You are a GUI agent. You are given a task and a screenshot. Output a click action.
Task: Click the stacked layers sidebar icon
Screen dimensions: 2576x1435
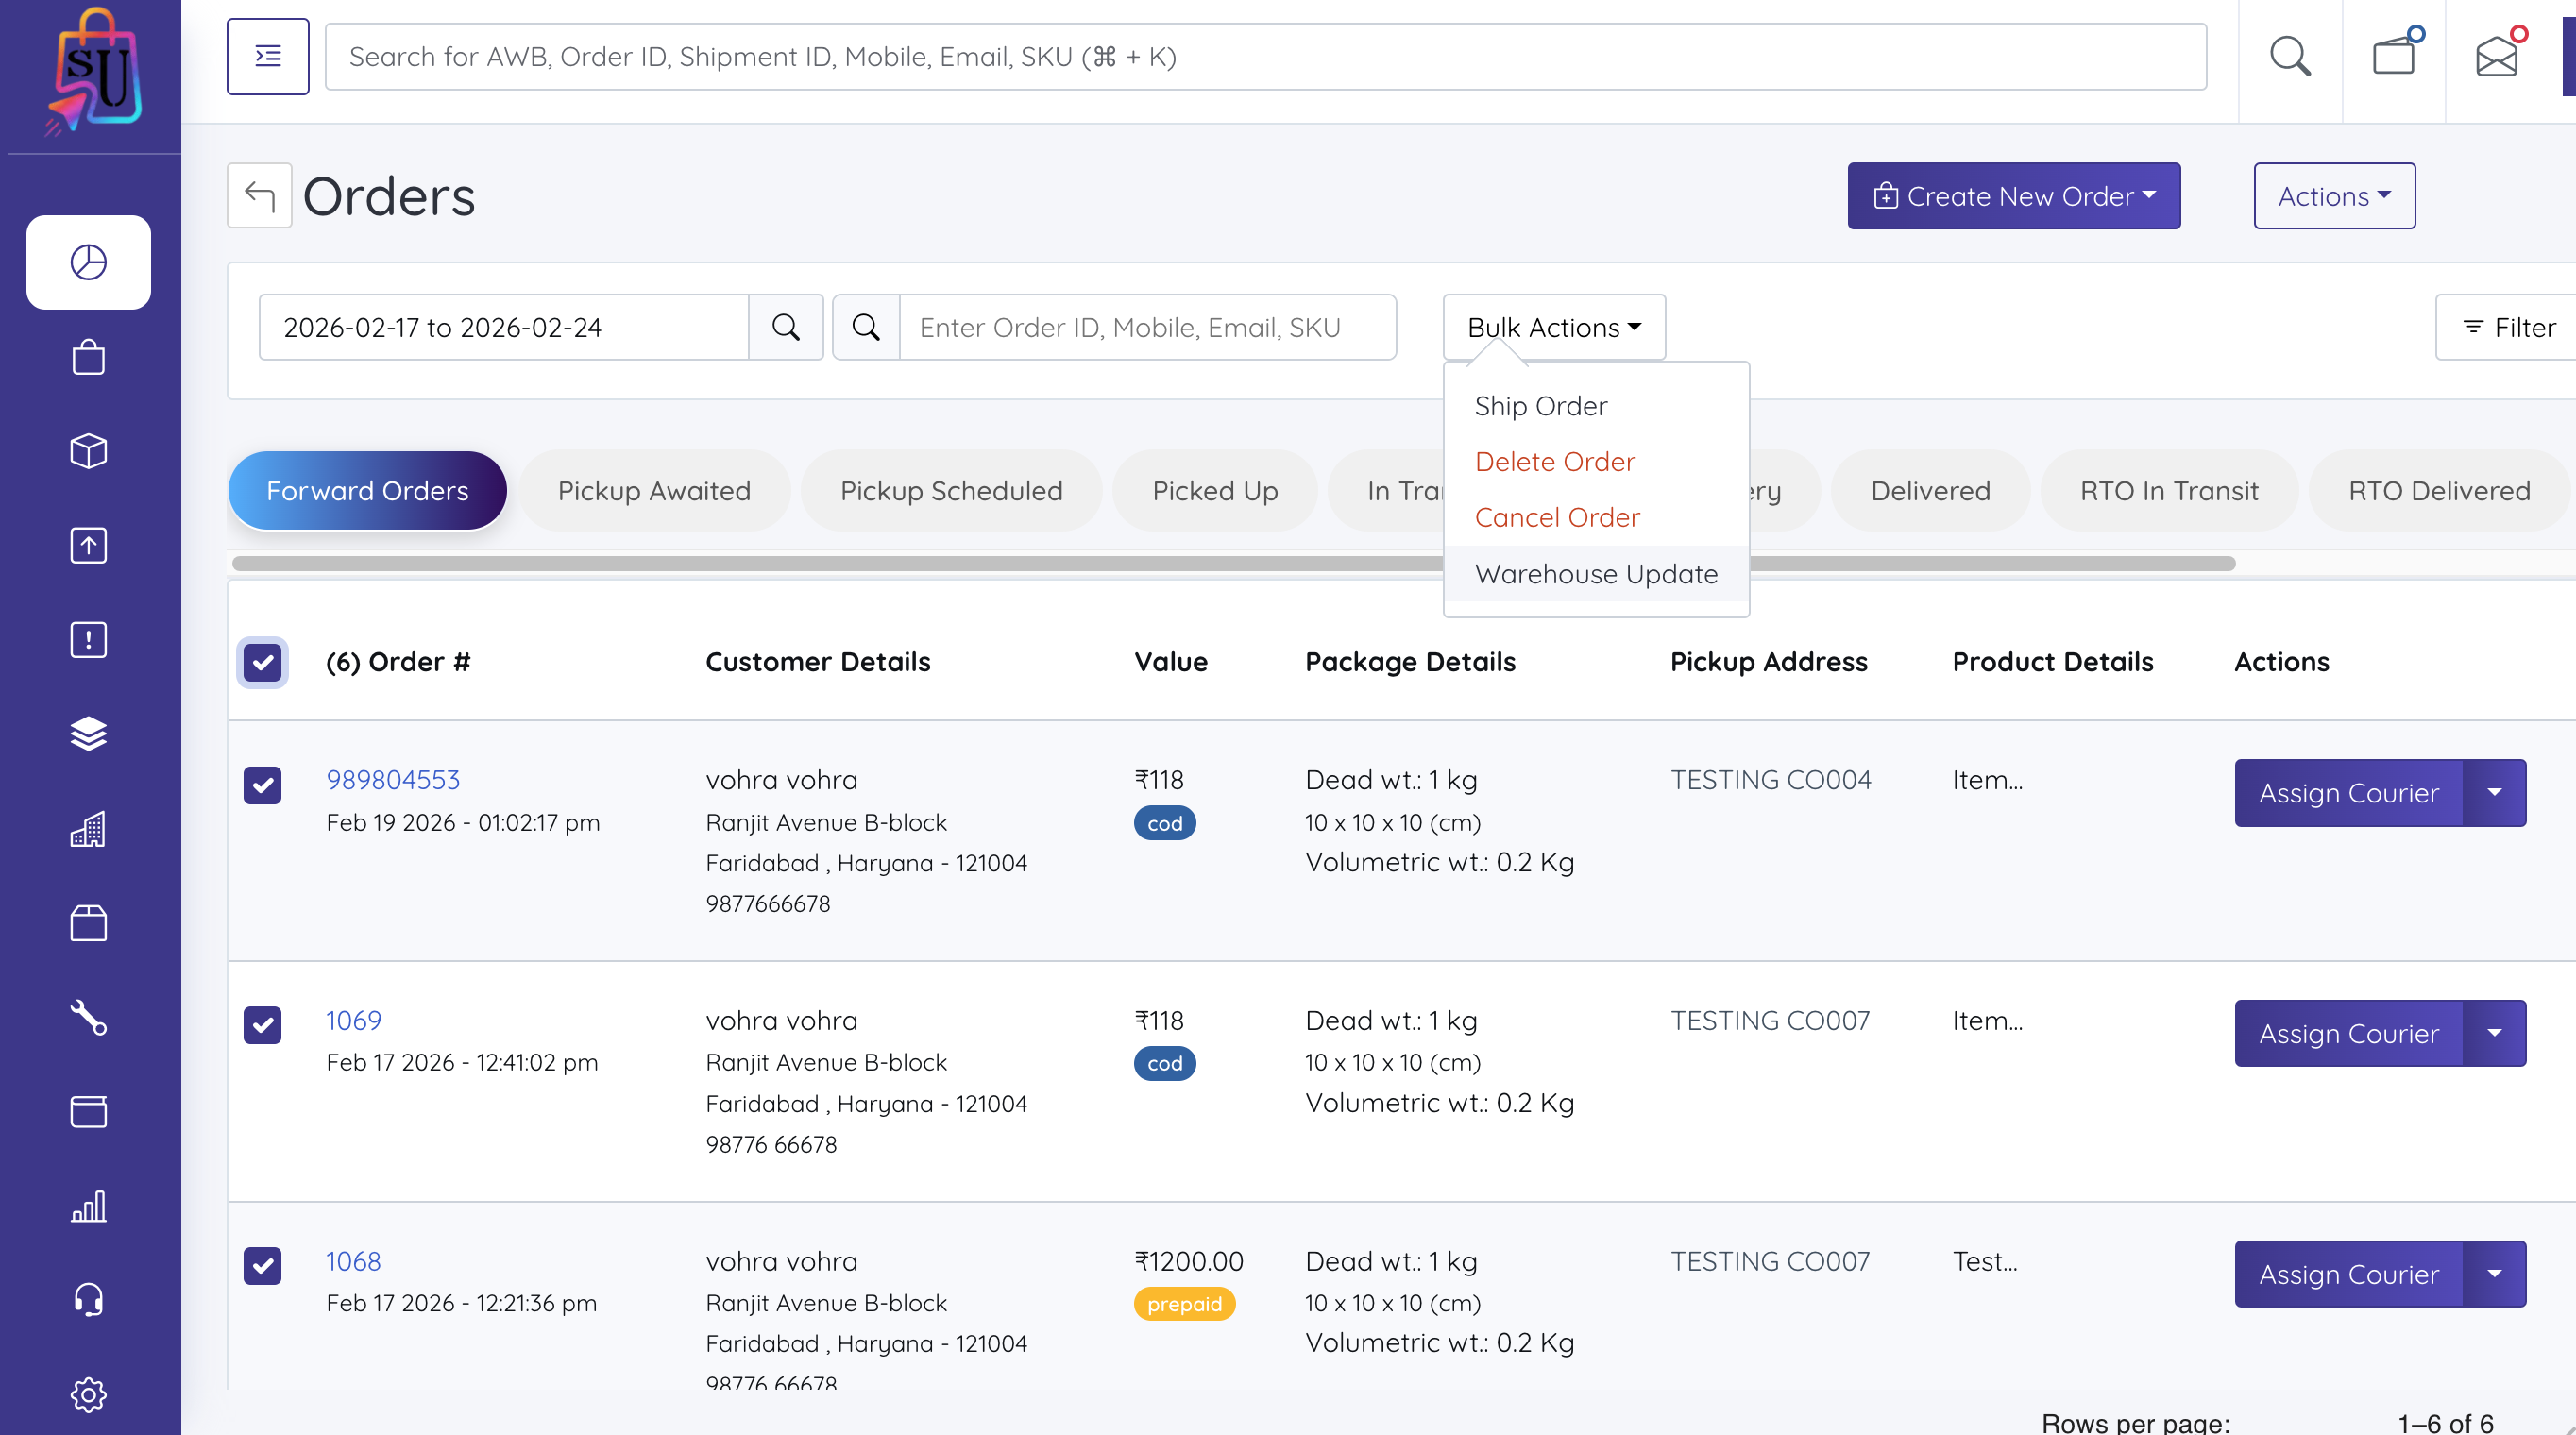(88, 734)
